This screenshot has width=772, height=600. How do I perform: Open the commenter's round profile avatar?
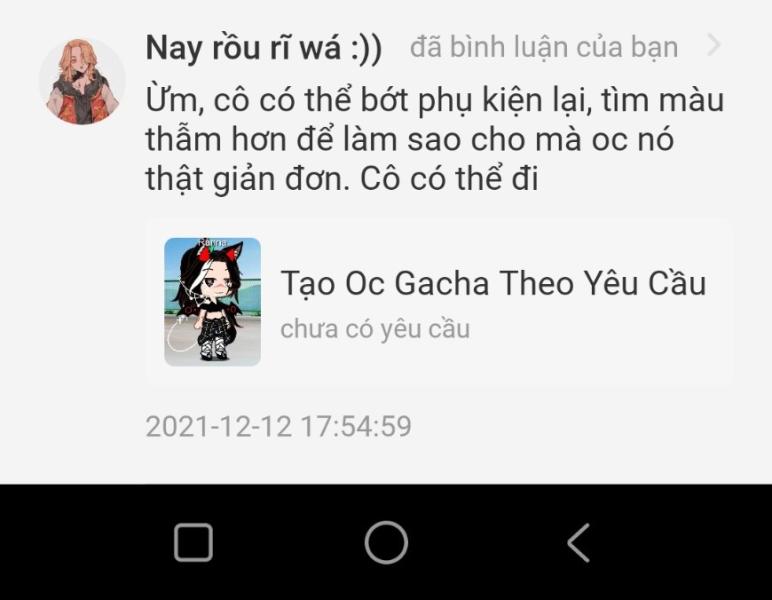[82, 81]
